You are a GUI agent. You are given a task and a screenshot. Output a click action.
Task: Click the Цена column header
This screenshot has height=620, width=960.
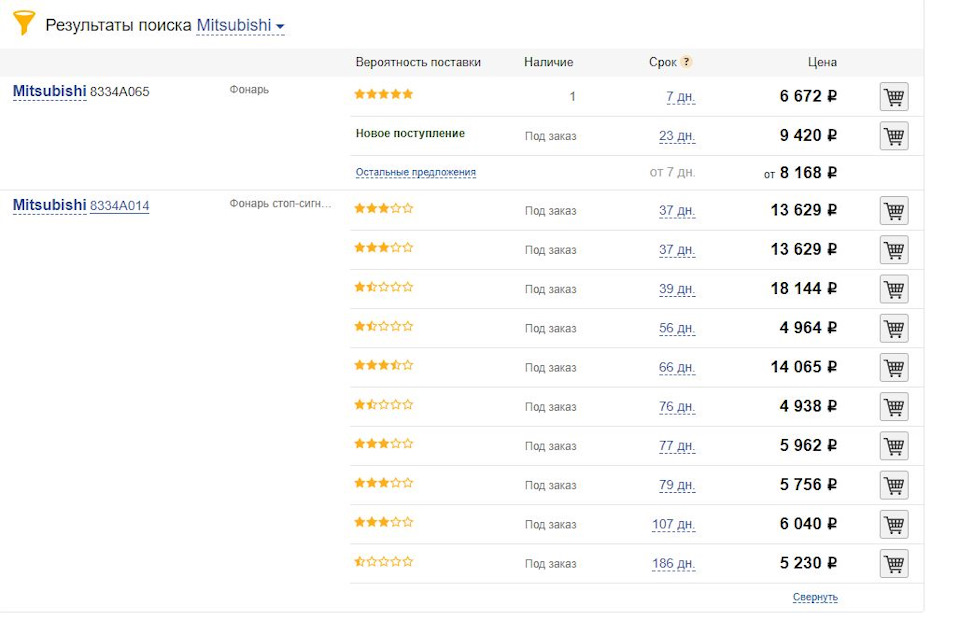coord(822,62)
